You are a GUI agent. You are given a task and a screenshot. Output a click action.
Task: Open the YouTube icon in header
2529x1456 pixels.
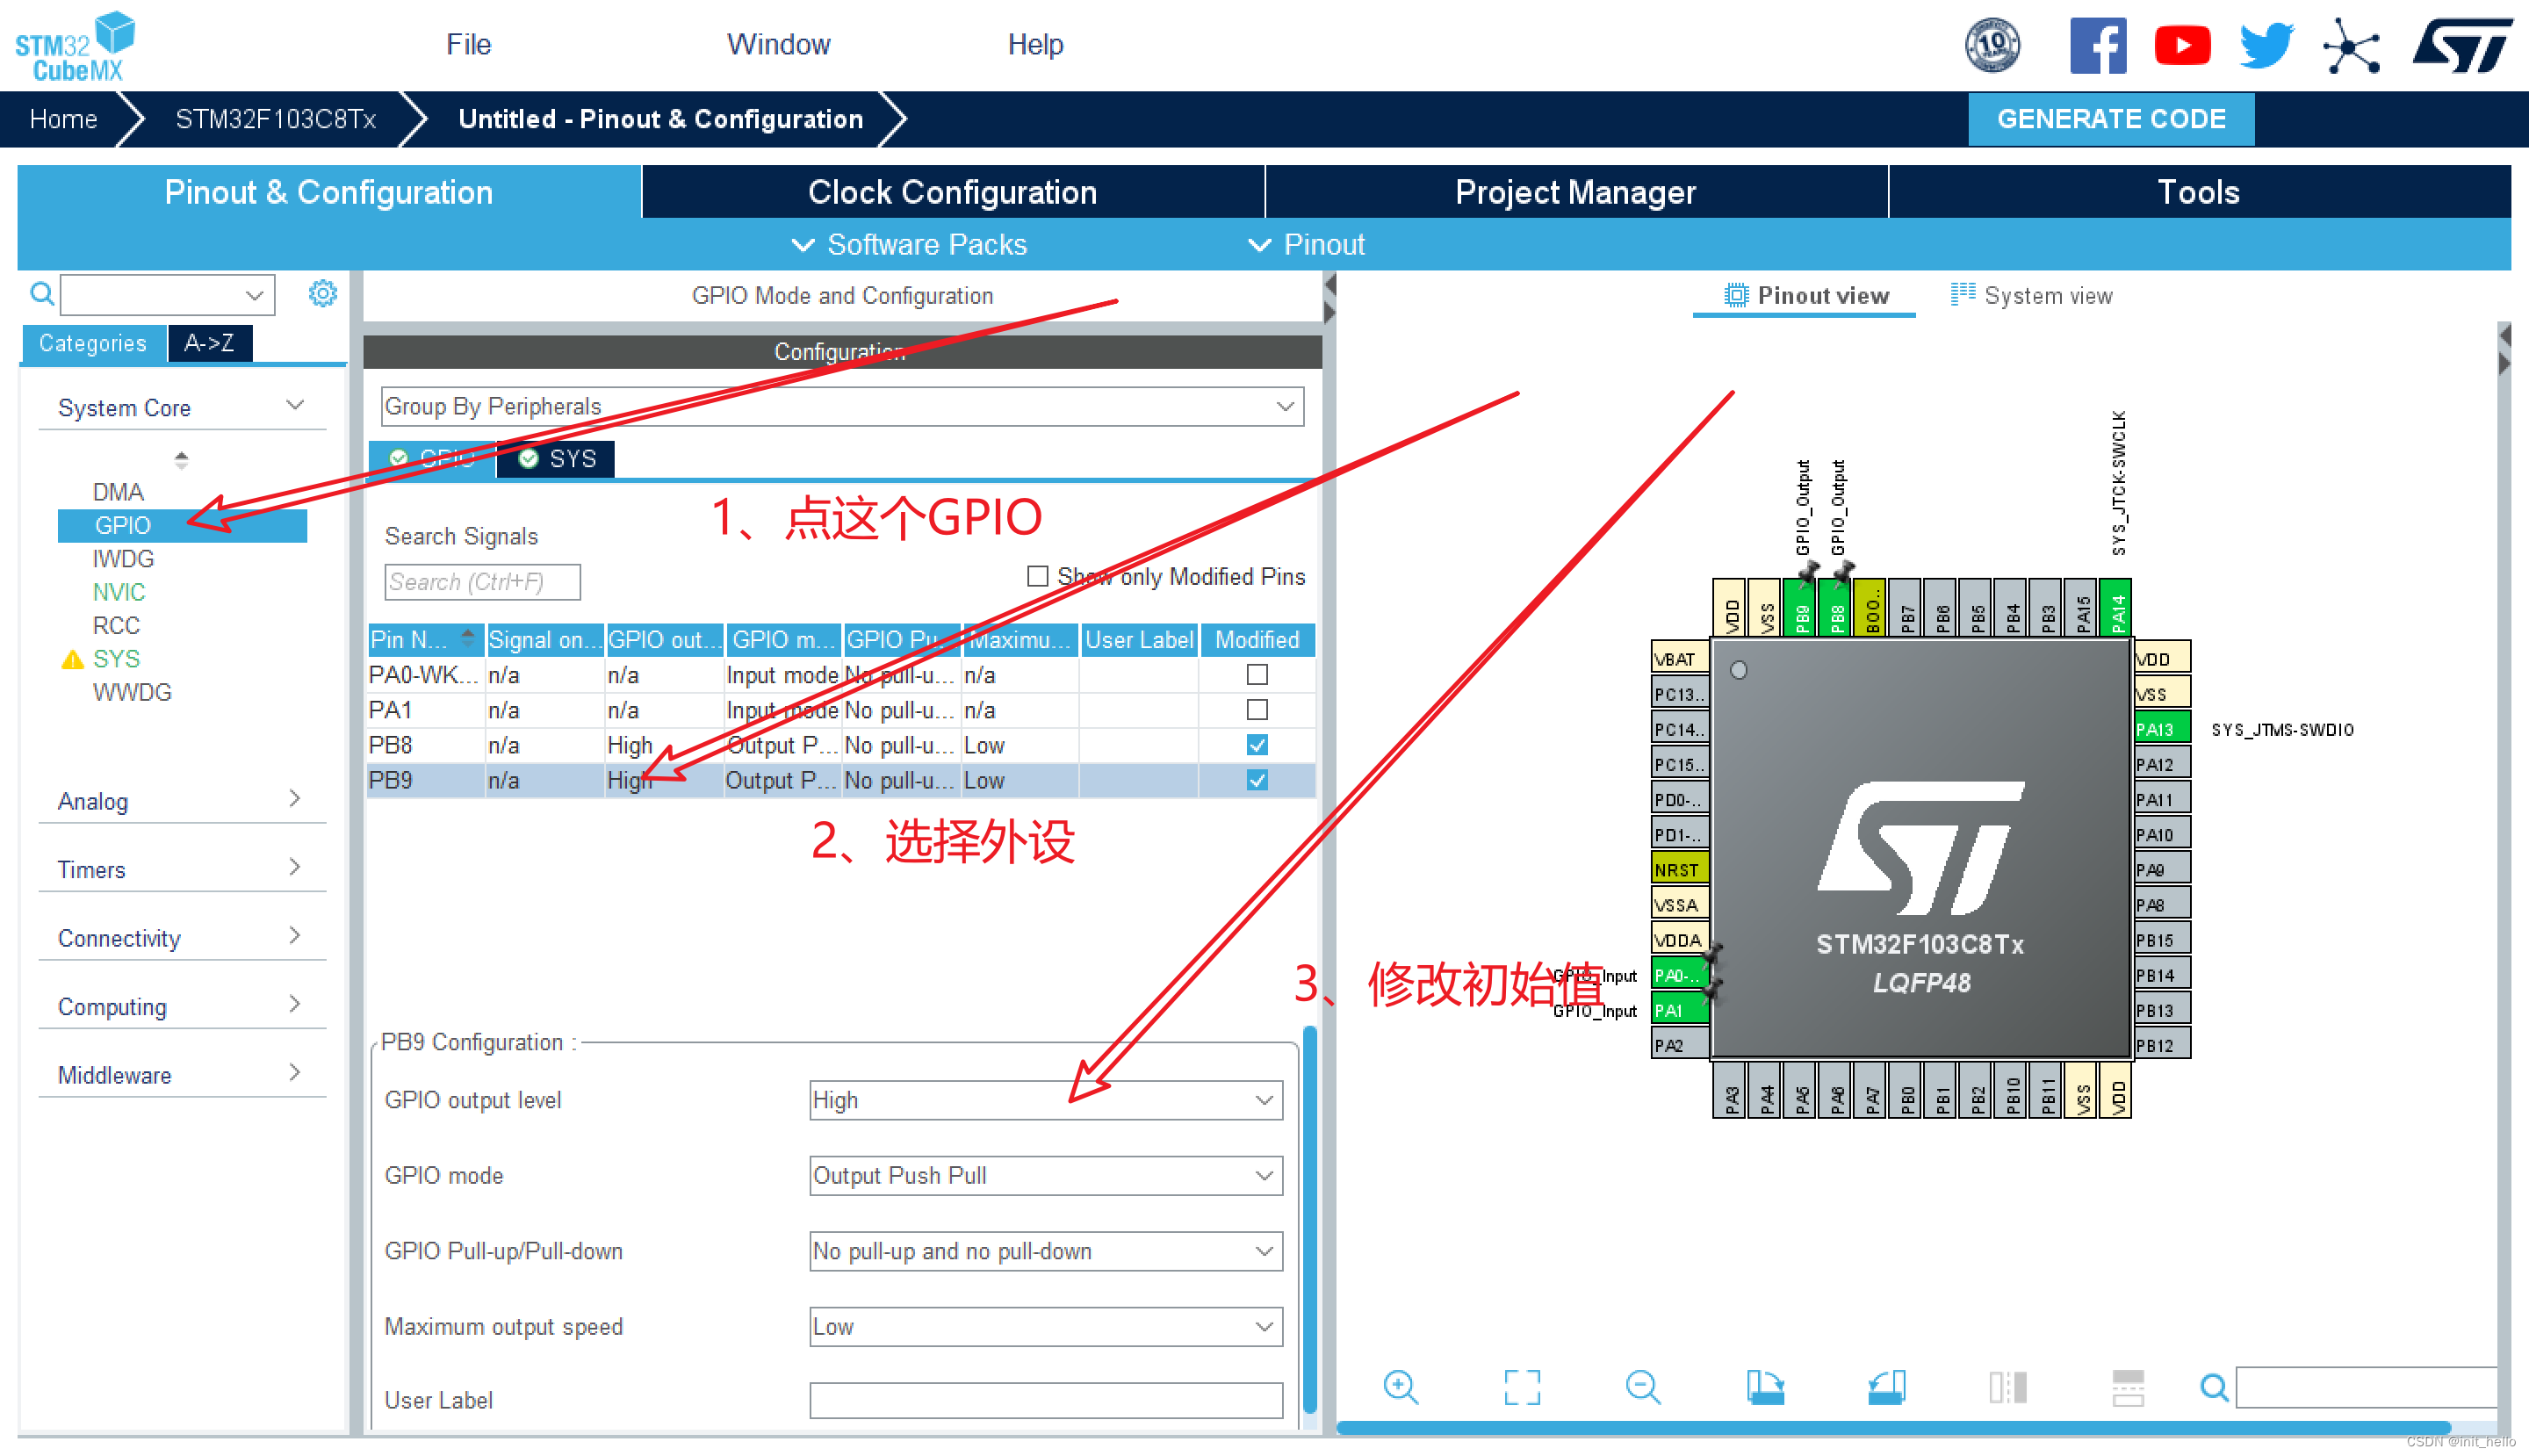point(2181,45)
